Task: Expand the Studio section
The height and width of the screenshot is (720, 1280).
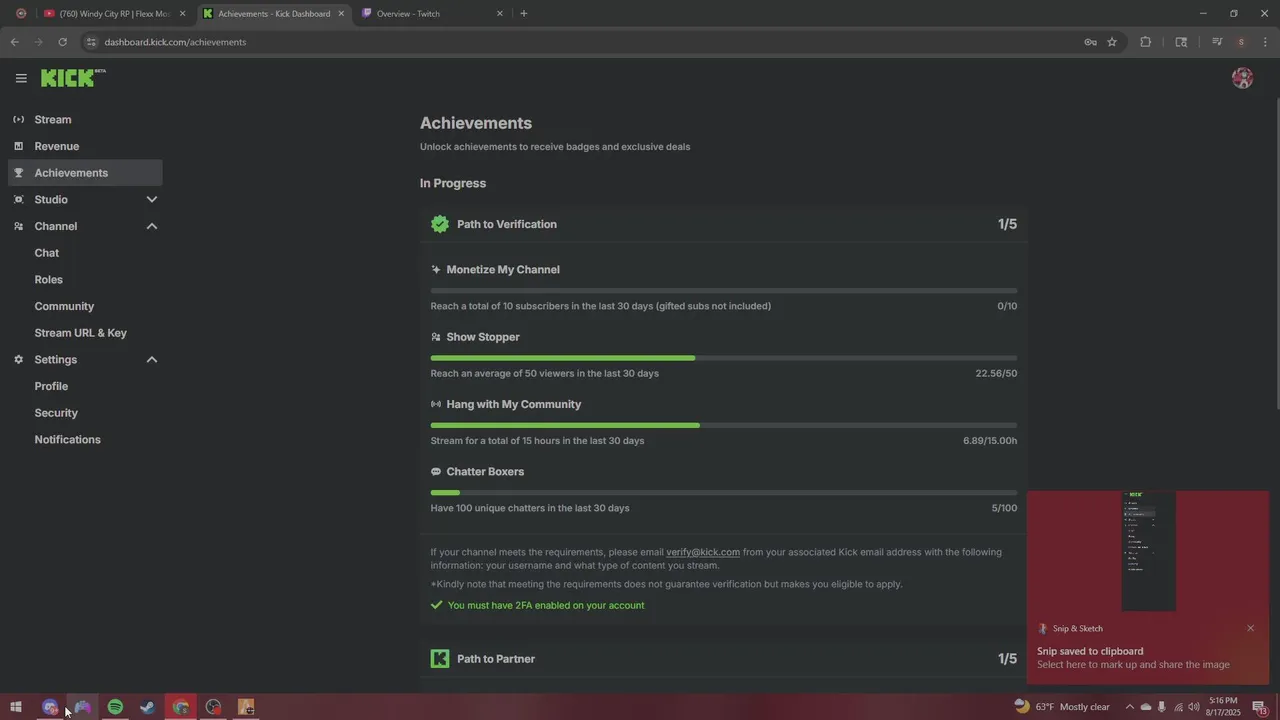Action: [x=152, y=200]
